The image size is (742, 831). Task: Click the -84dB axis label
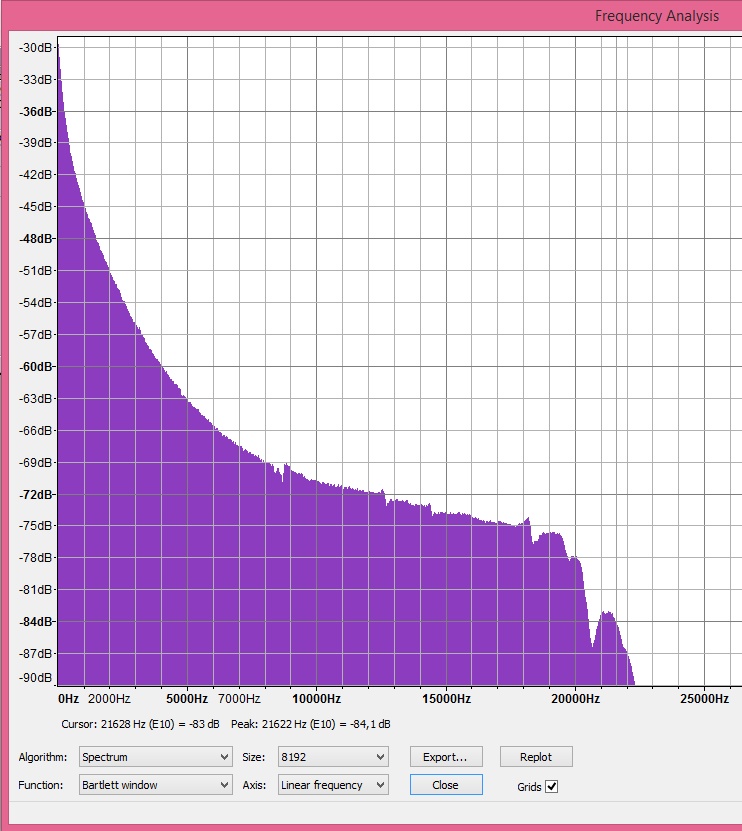click(x=36, y=621)
